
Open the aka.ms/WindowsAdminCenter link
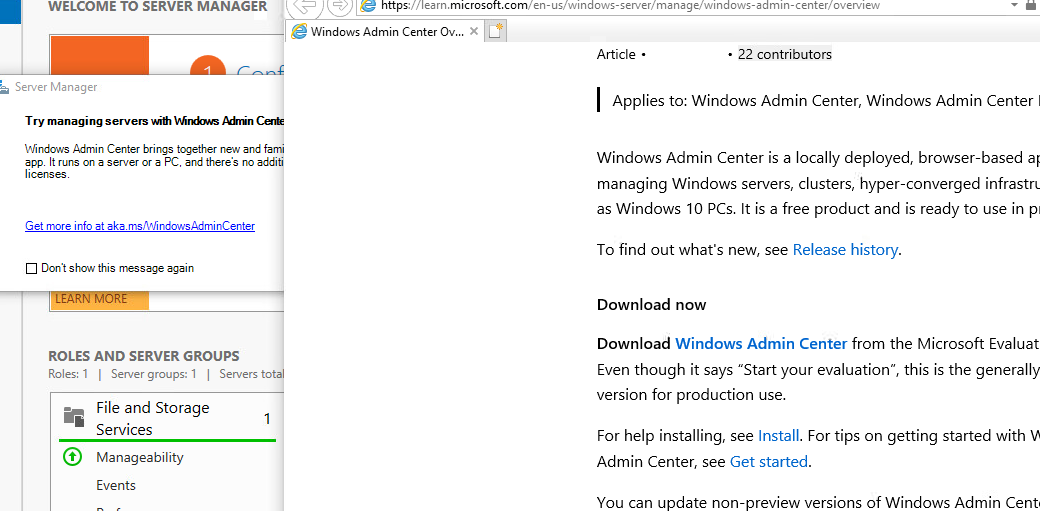tap(140, 226)
